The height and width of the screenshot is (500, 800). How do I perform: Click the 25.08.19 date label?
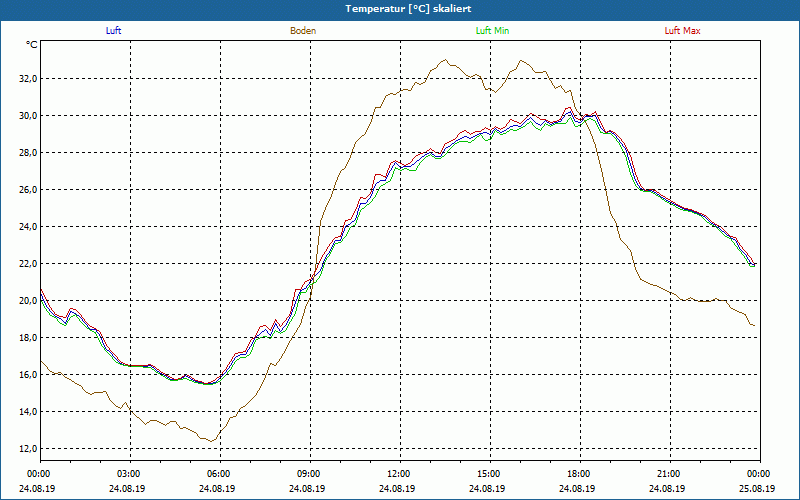point(757,488)
